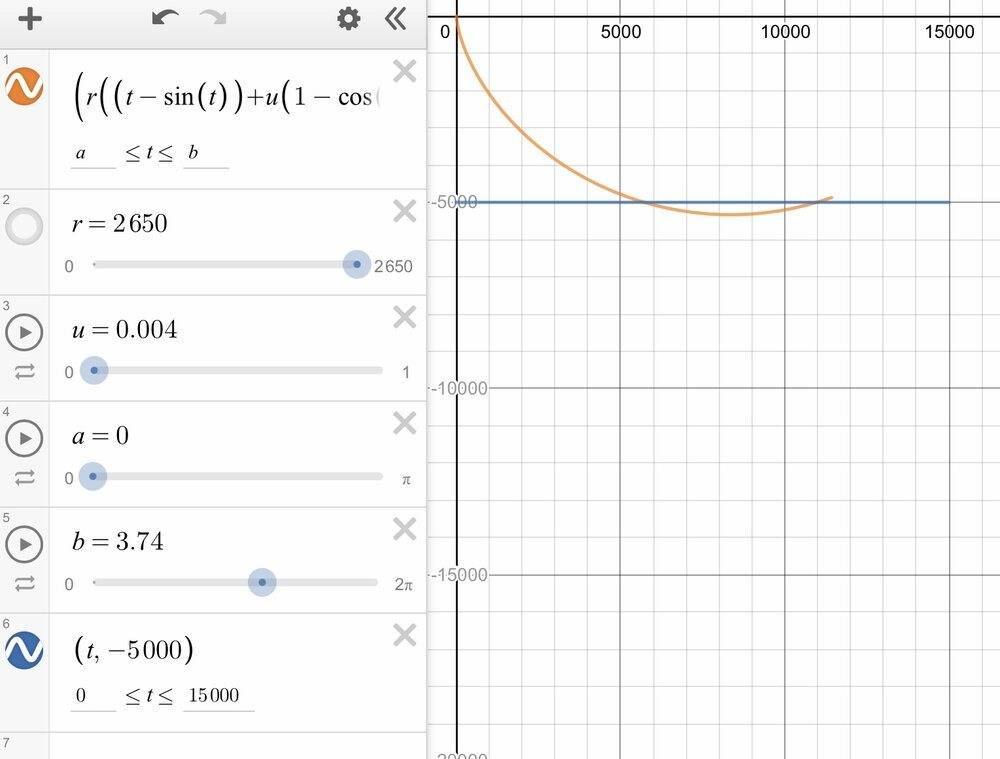Delete the b = 3.74 expression
Viewport: 1000px width, 759px height.
tap(405, 529)
